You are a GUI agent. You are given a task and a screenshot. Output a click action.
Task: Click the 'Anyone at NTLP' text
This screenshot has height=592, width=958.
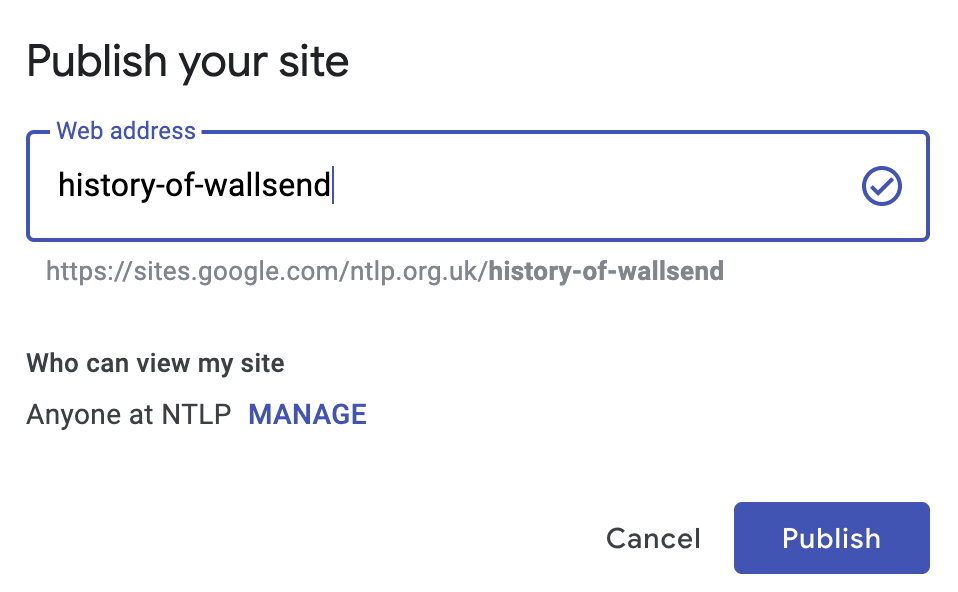coord(129,415)
